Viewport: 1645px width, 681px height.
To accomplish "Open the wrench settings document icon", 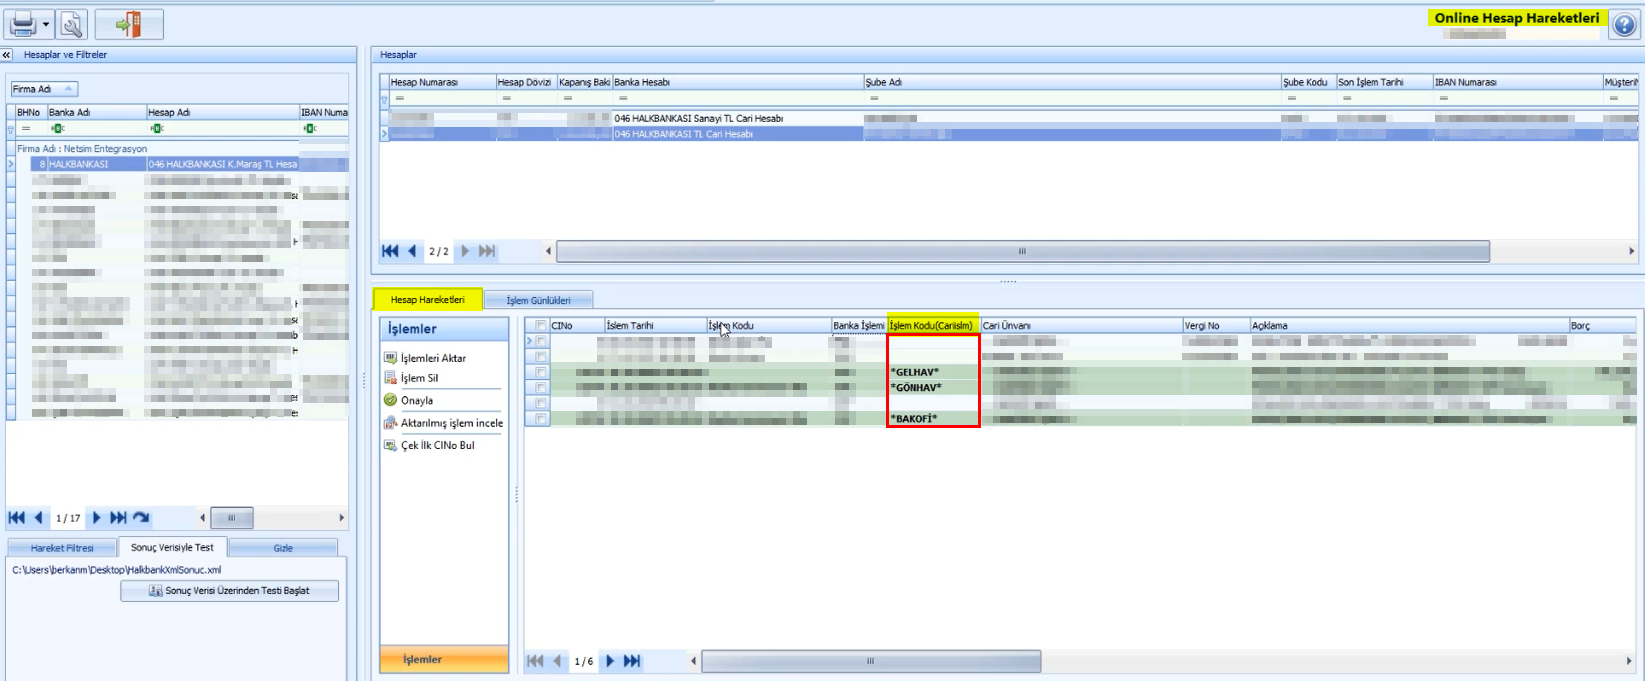I will pos(72,24).
